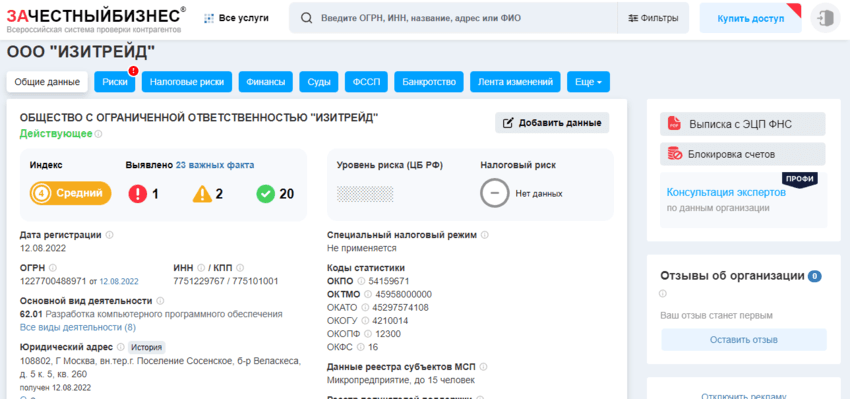The width and height of the screenshot is (850, 399).
Task: Open the Риски tab
Action: point(114,82)
